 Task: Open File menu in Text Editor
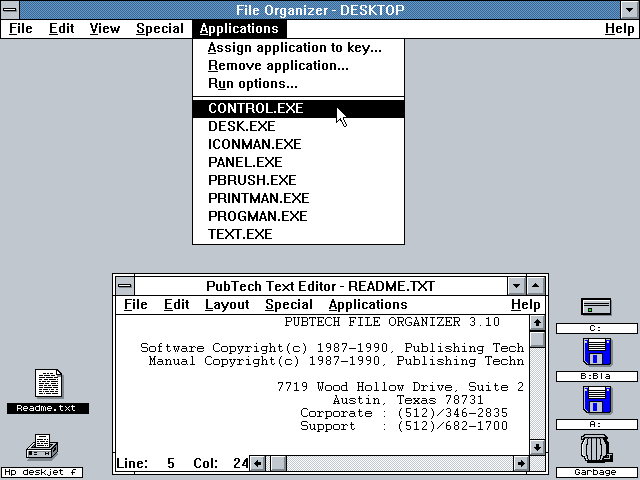coord(136,304)
